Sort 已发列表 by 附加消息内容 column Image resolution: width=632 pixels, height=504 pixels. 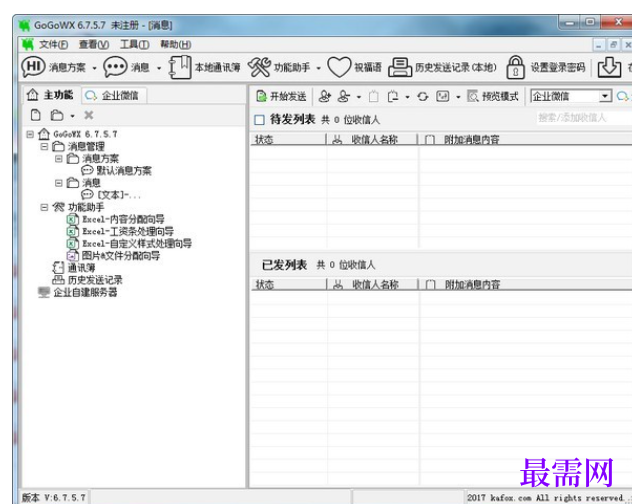tap(525, 285)
